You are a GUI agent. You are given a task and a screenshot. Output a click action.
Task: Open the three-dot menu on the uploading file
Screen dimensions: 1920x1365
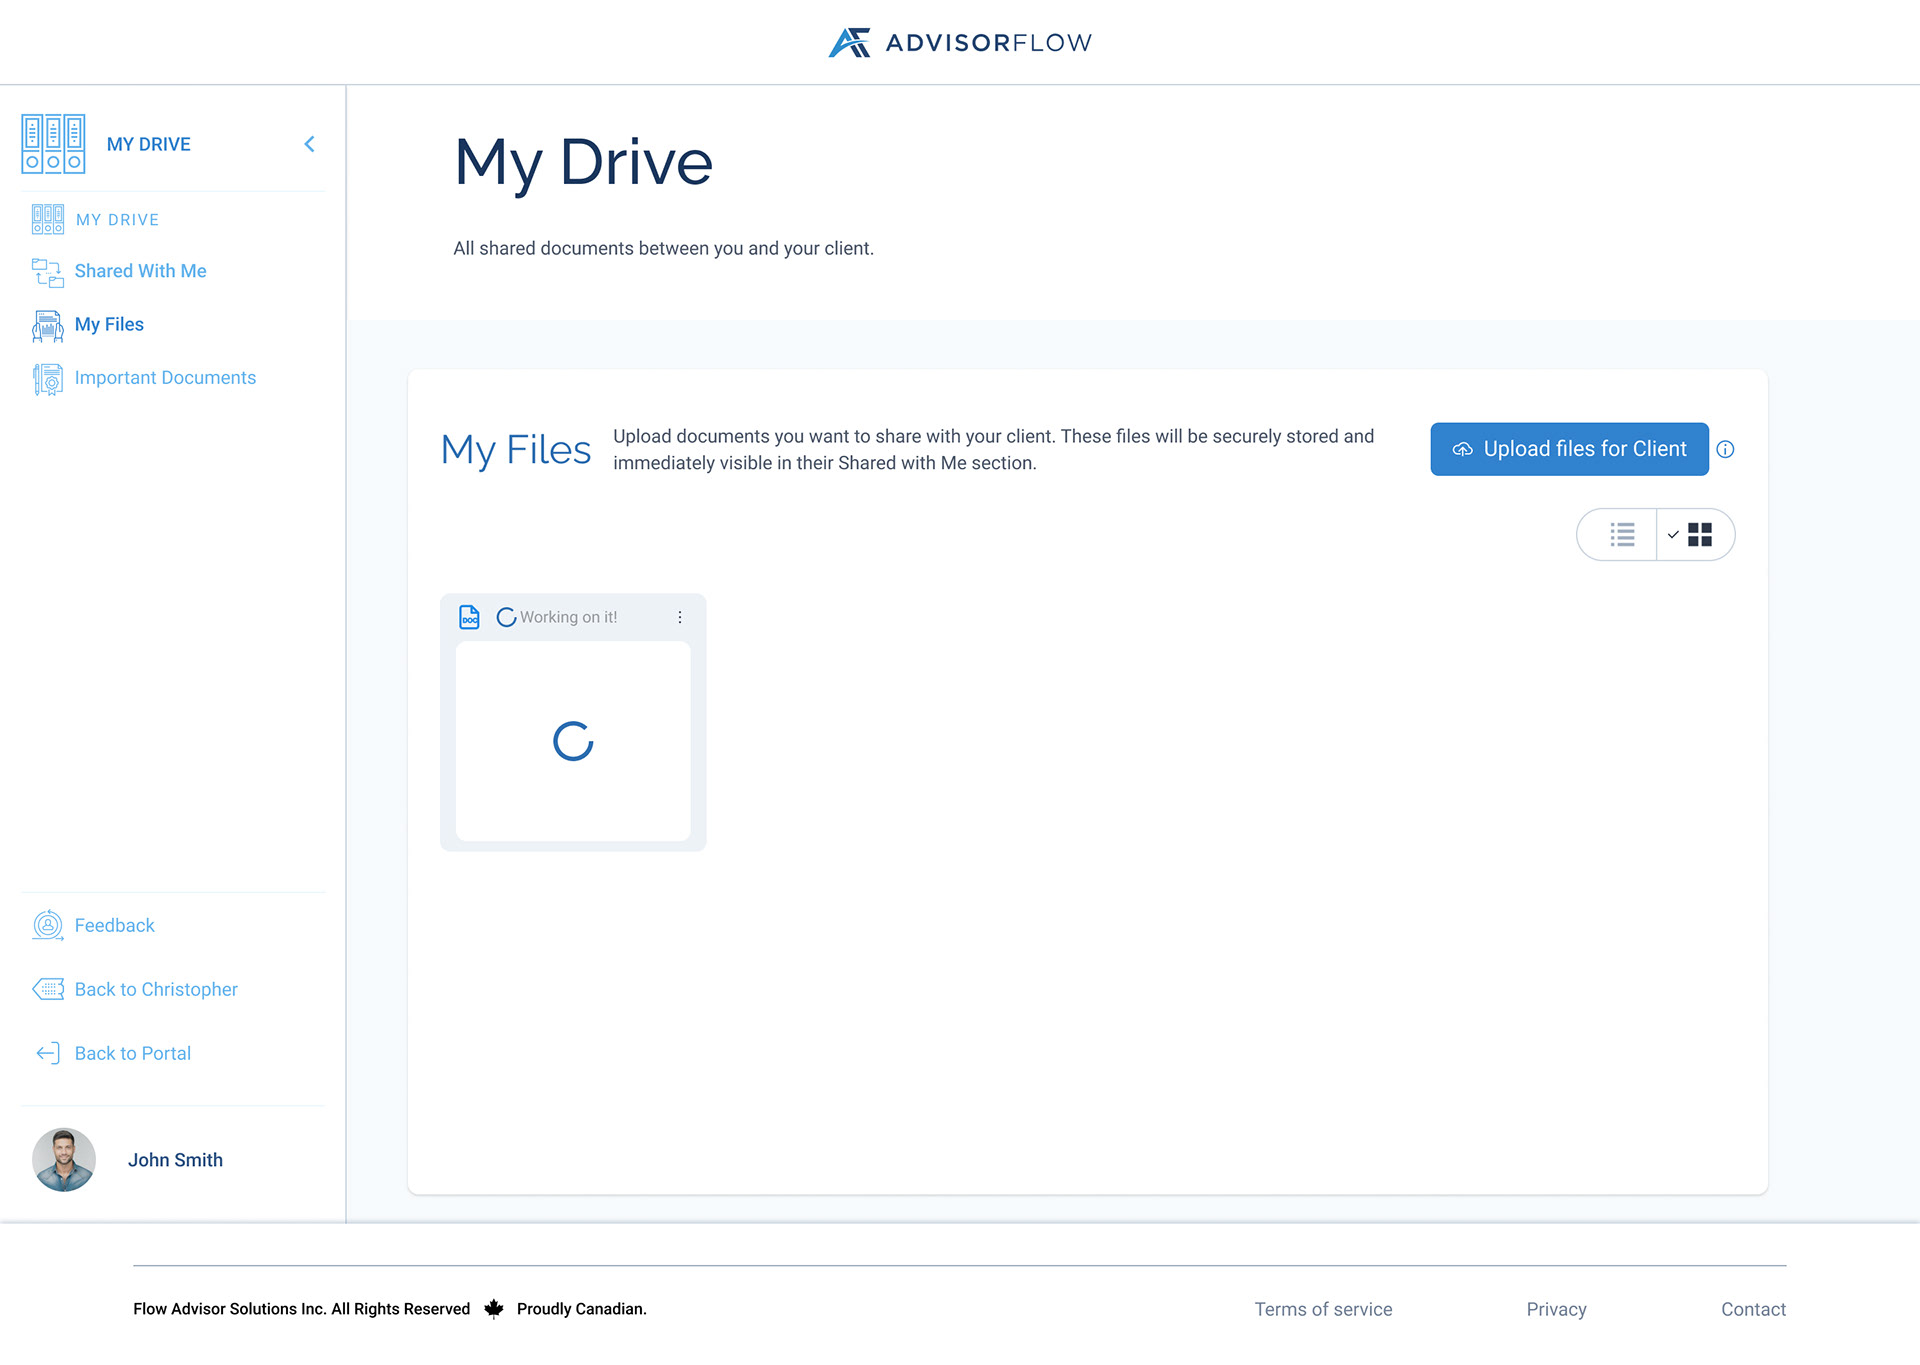(x=681, y=617)
